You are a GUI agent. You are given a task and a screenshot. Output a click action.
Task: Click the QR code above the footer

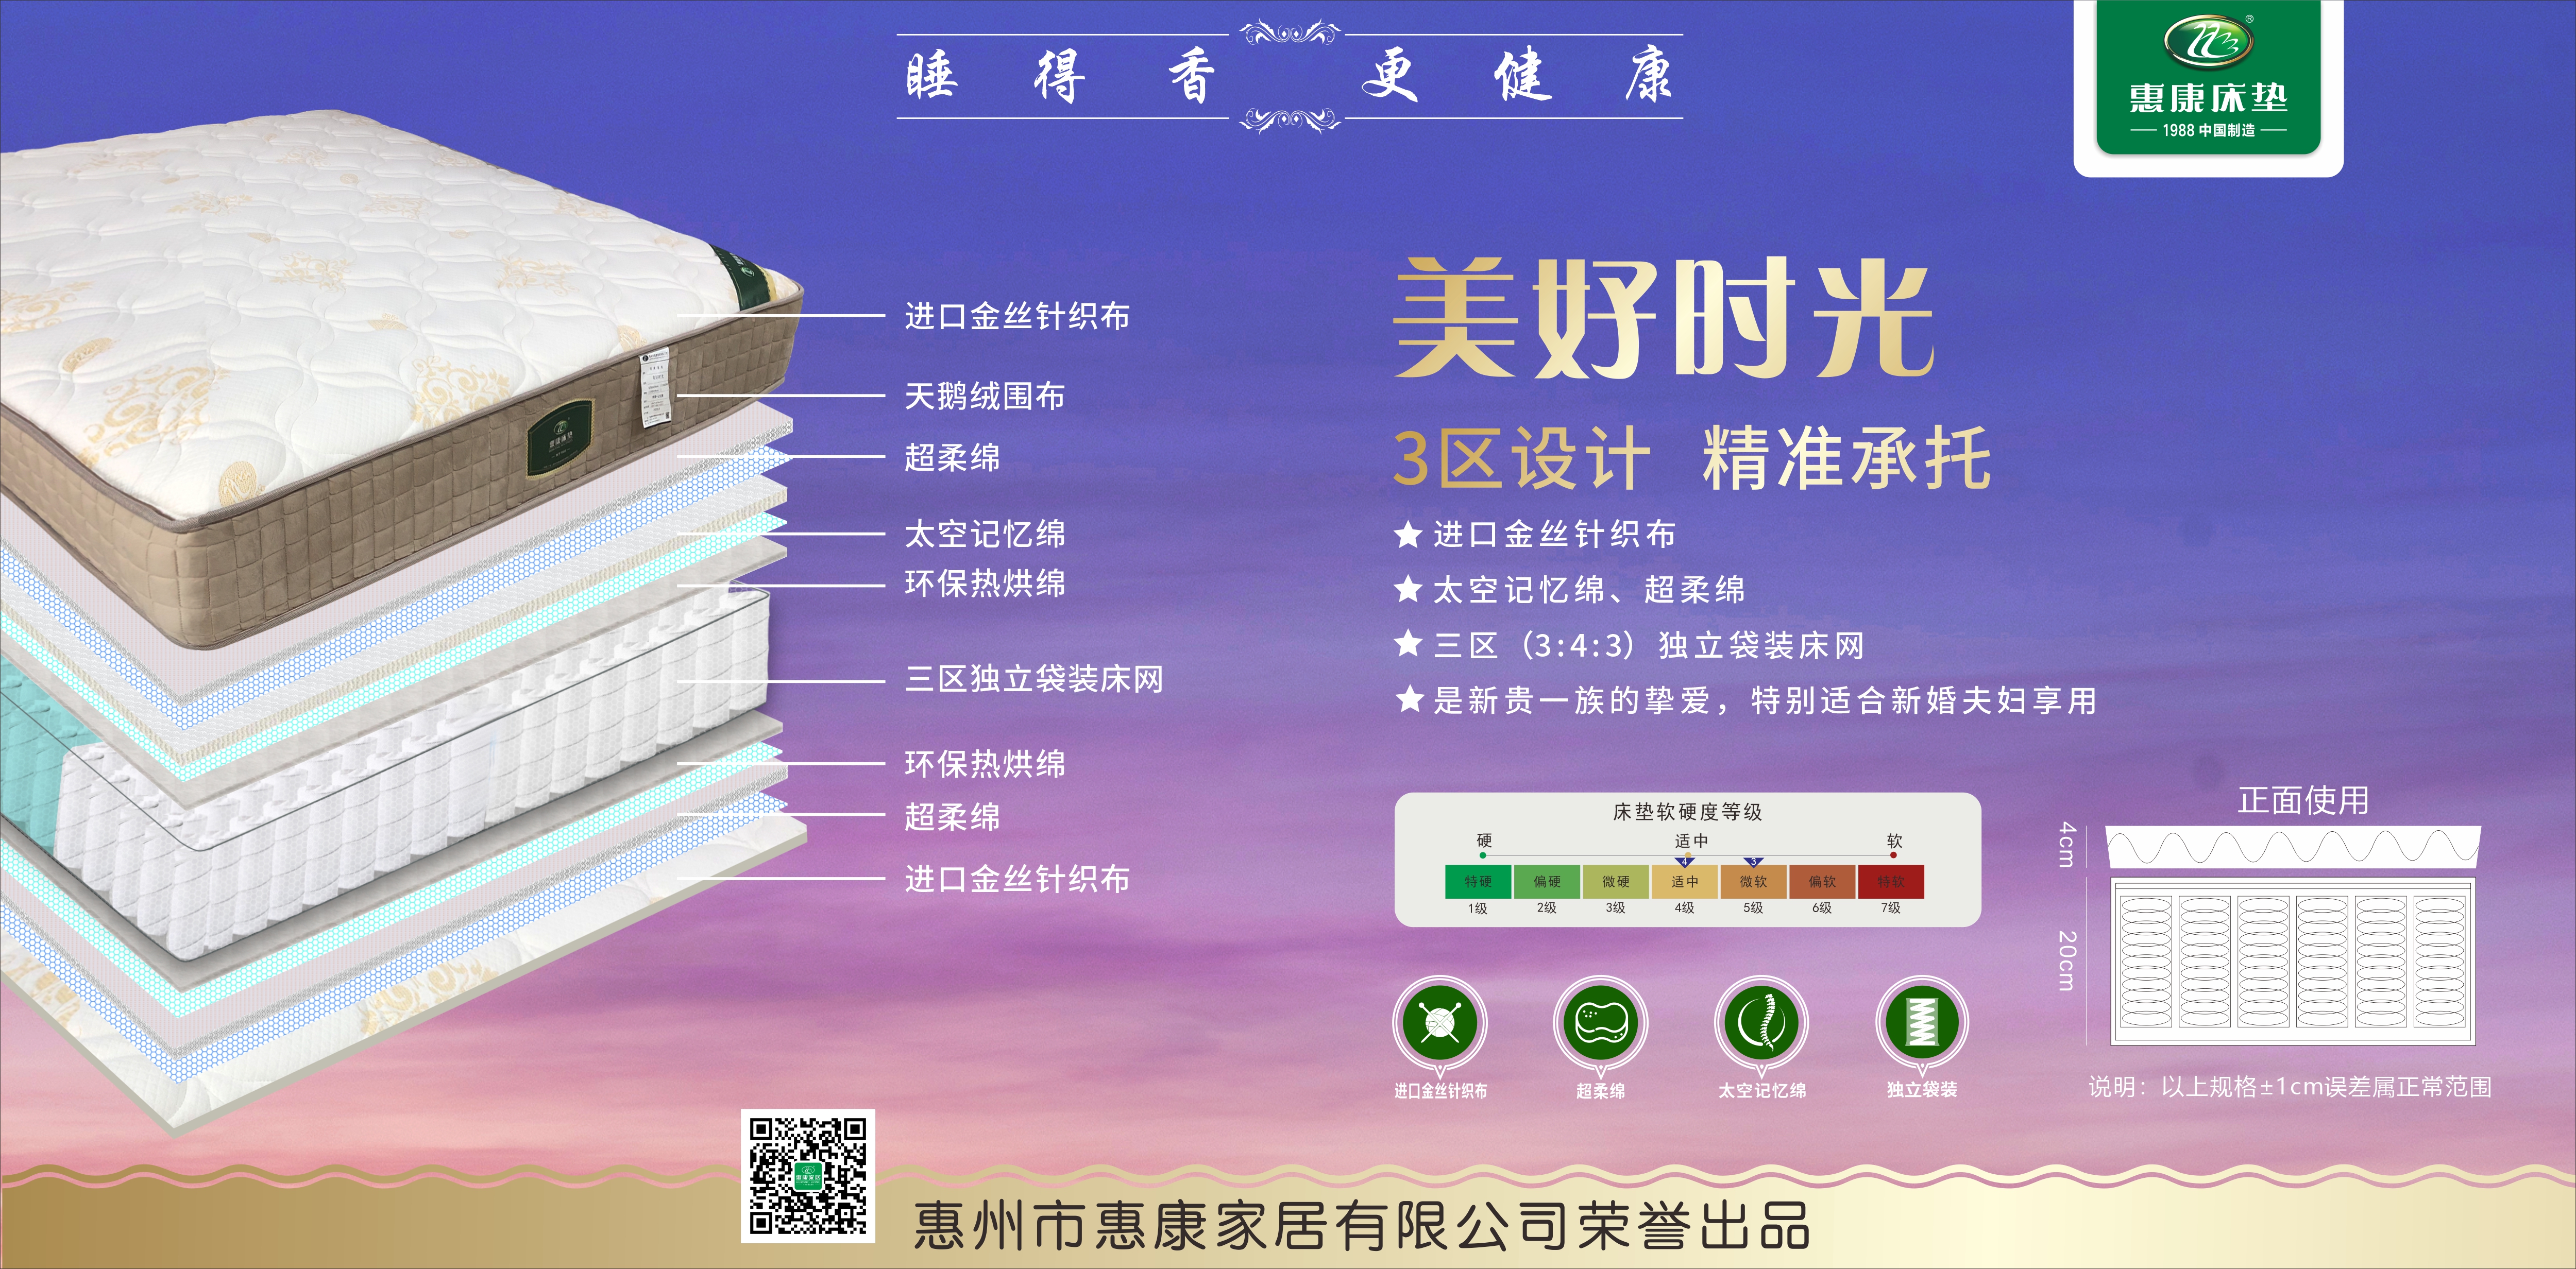[808, 1176]
